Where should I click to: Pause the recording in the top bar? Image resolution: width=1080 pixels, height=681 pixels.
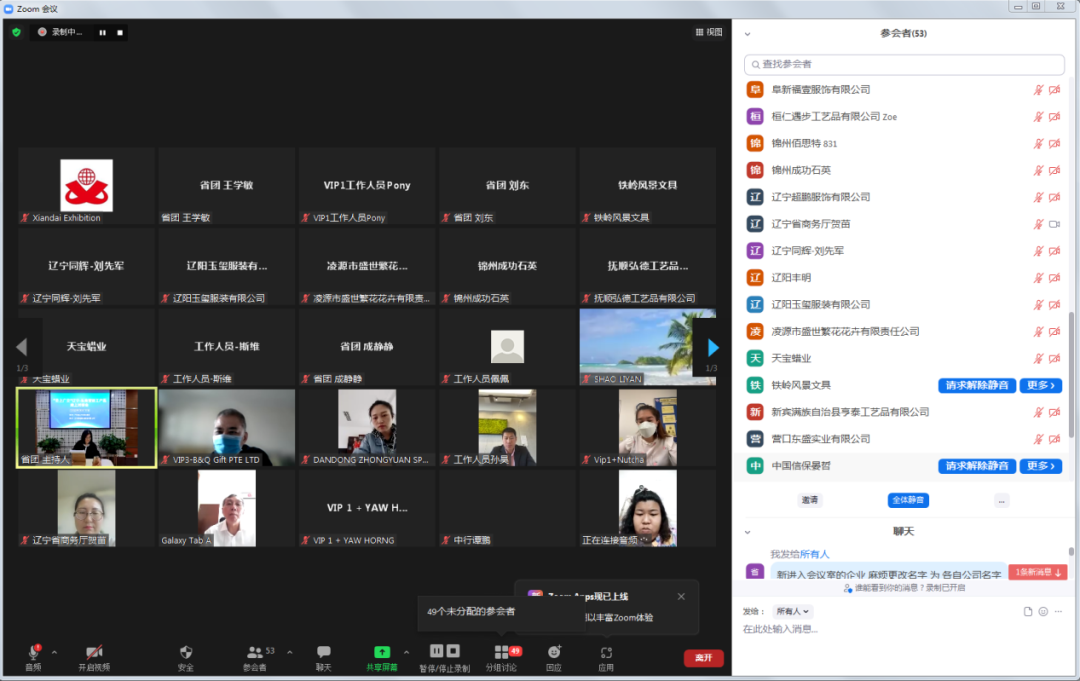(x=103, y=32)
